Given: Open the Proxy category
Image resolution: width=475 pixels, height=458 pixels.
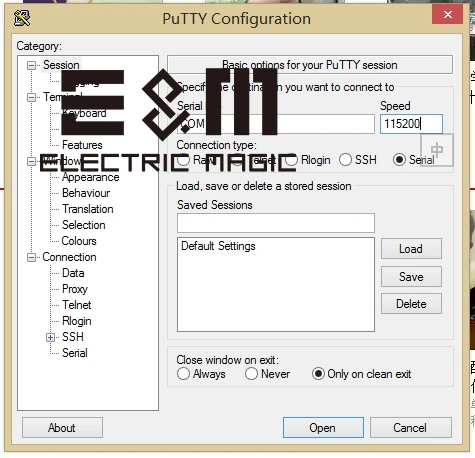Looking at the screenshot, I should point(75,289).
